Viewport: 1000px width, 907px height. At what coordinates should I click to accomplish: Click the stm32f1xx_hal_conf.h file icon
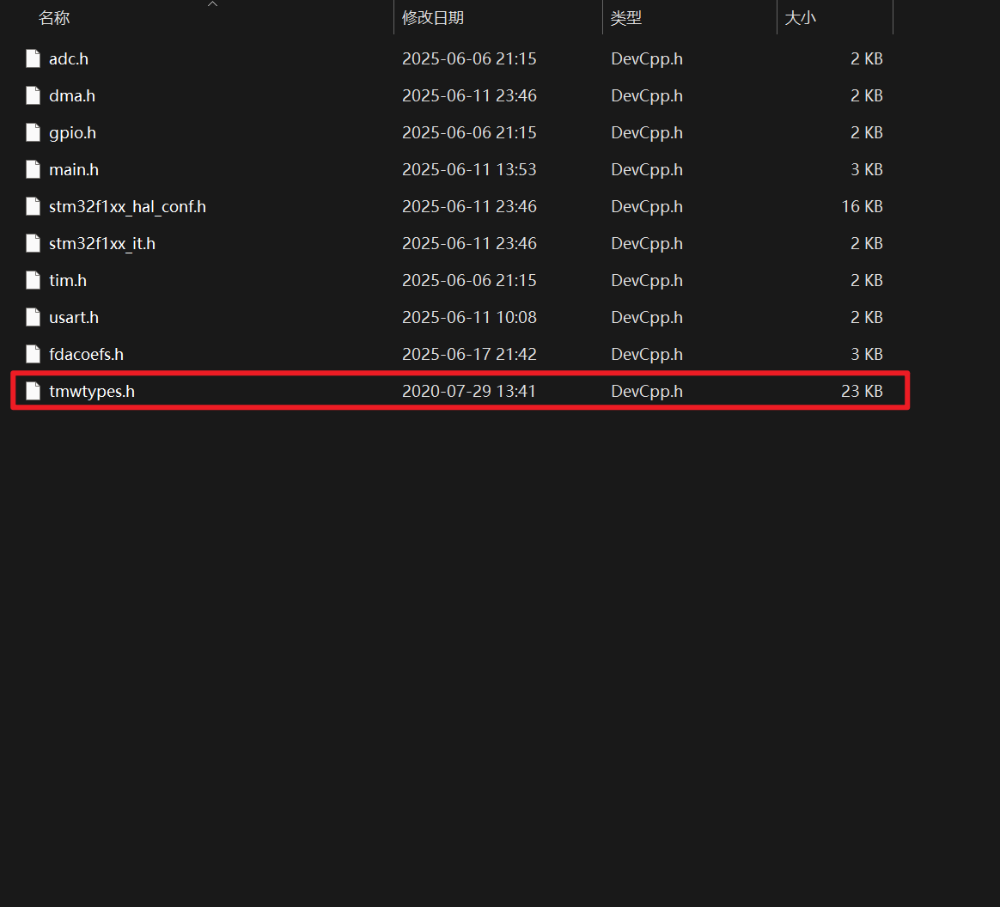point(33,207)
